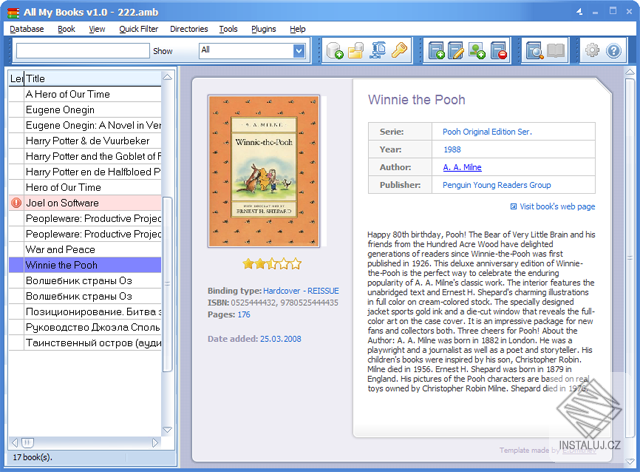
Task: Click the delete book icon
Action: click(x=499, y=51)
